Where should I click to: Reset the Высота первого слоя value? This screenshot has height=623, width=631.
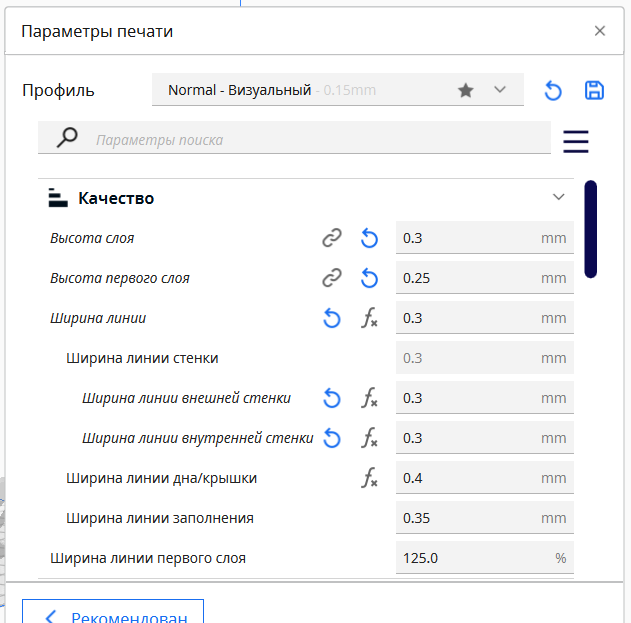[369, 278]
